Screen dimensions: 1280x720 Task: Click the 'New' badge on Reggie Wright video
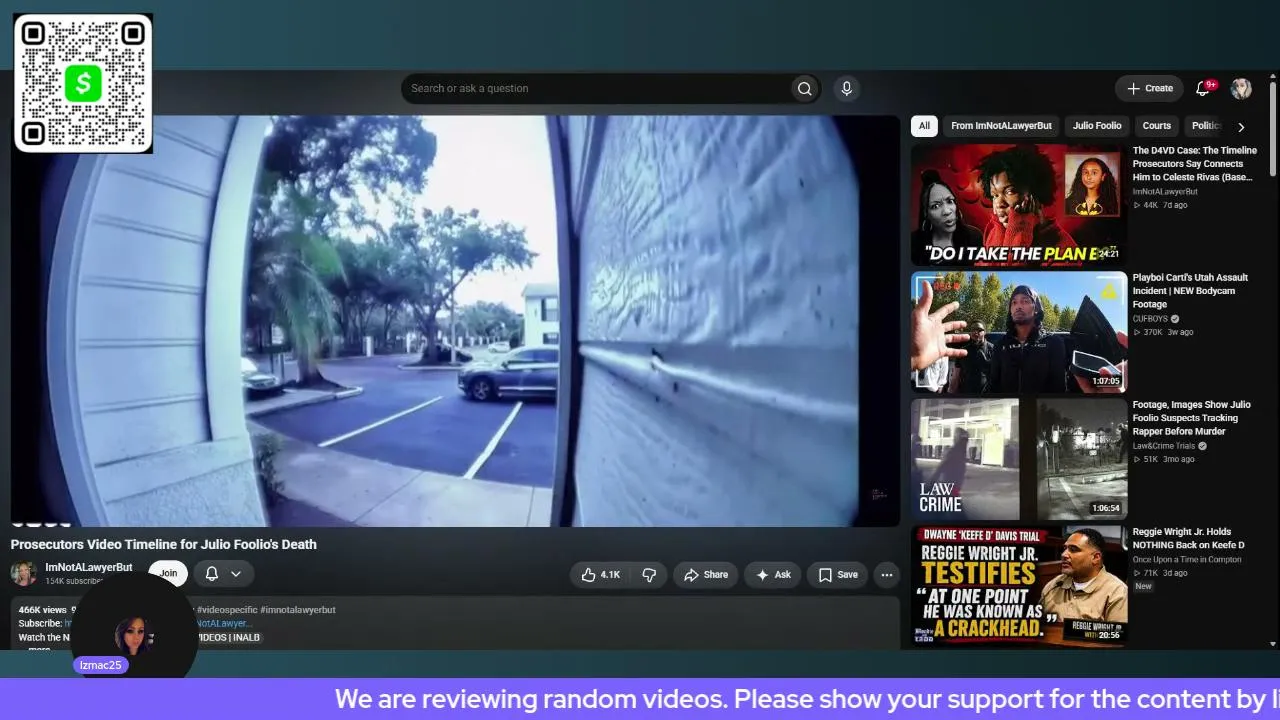click(x=1143, y=586)
